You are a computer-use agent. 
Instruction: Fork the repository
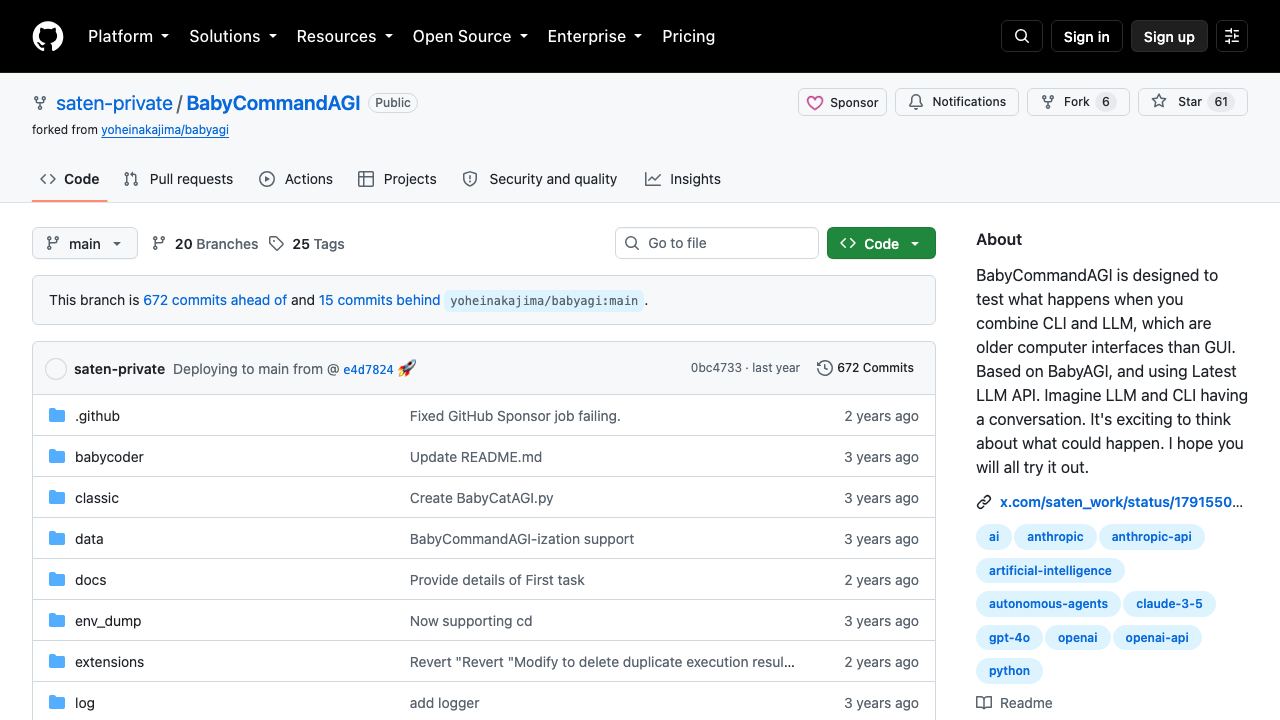coord(1078,102)
